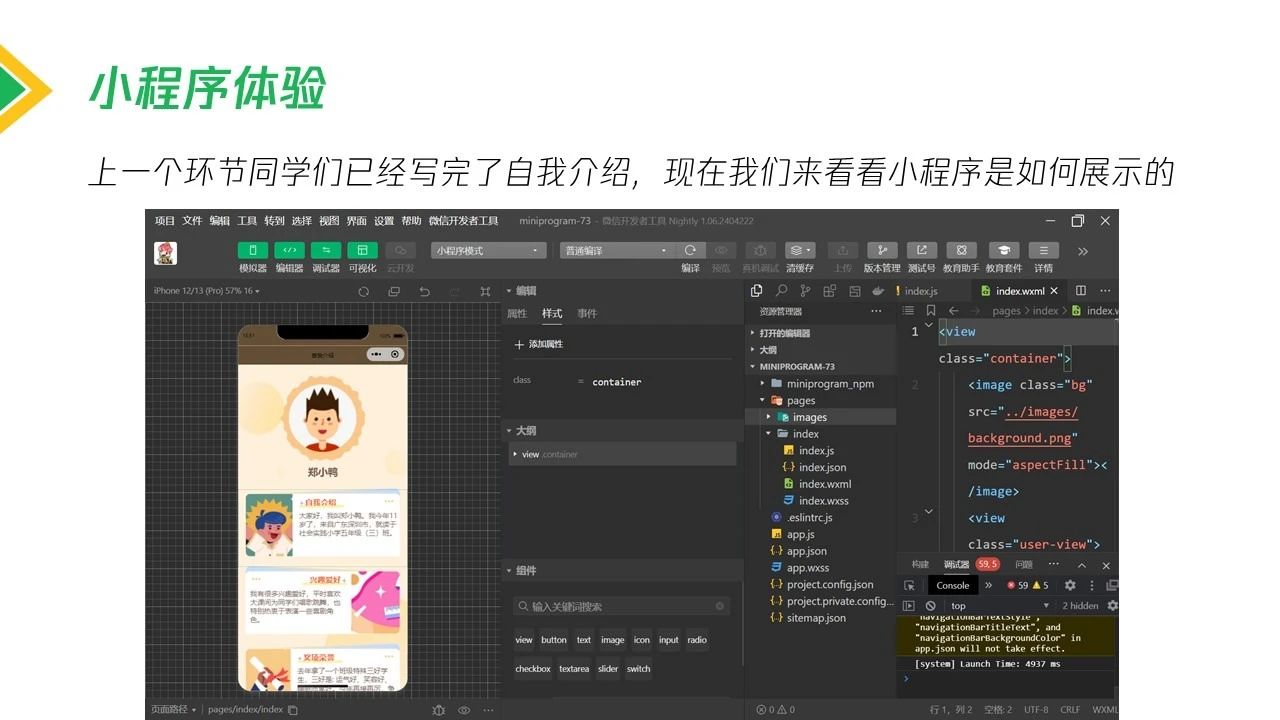Open the 小程序模式 mode dropdown
Image resolution: width=1280 pixels, height=720 pixels.
[489, 250]
